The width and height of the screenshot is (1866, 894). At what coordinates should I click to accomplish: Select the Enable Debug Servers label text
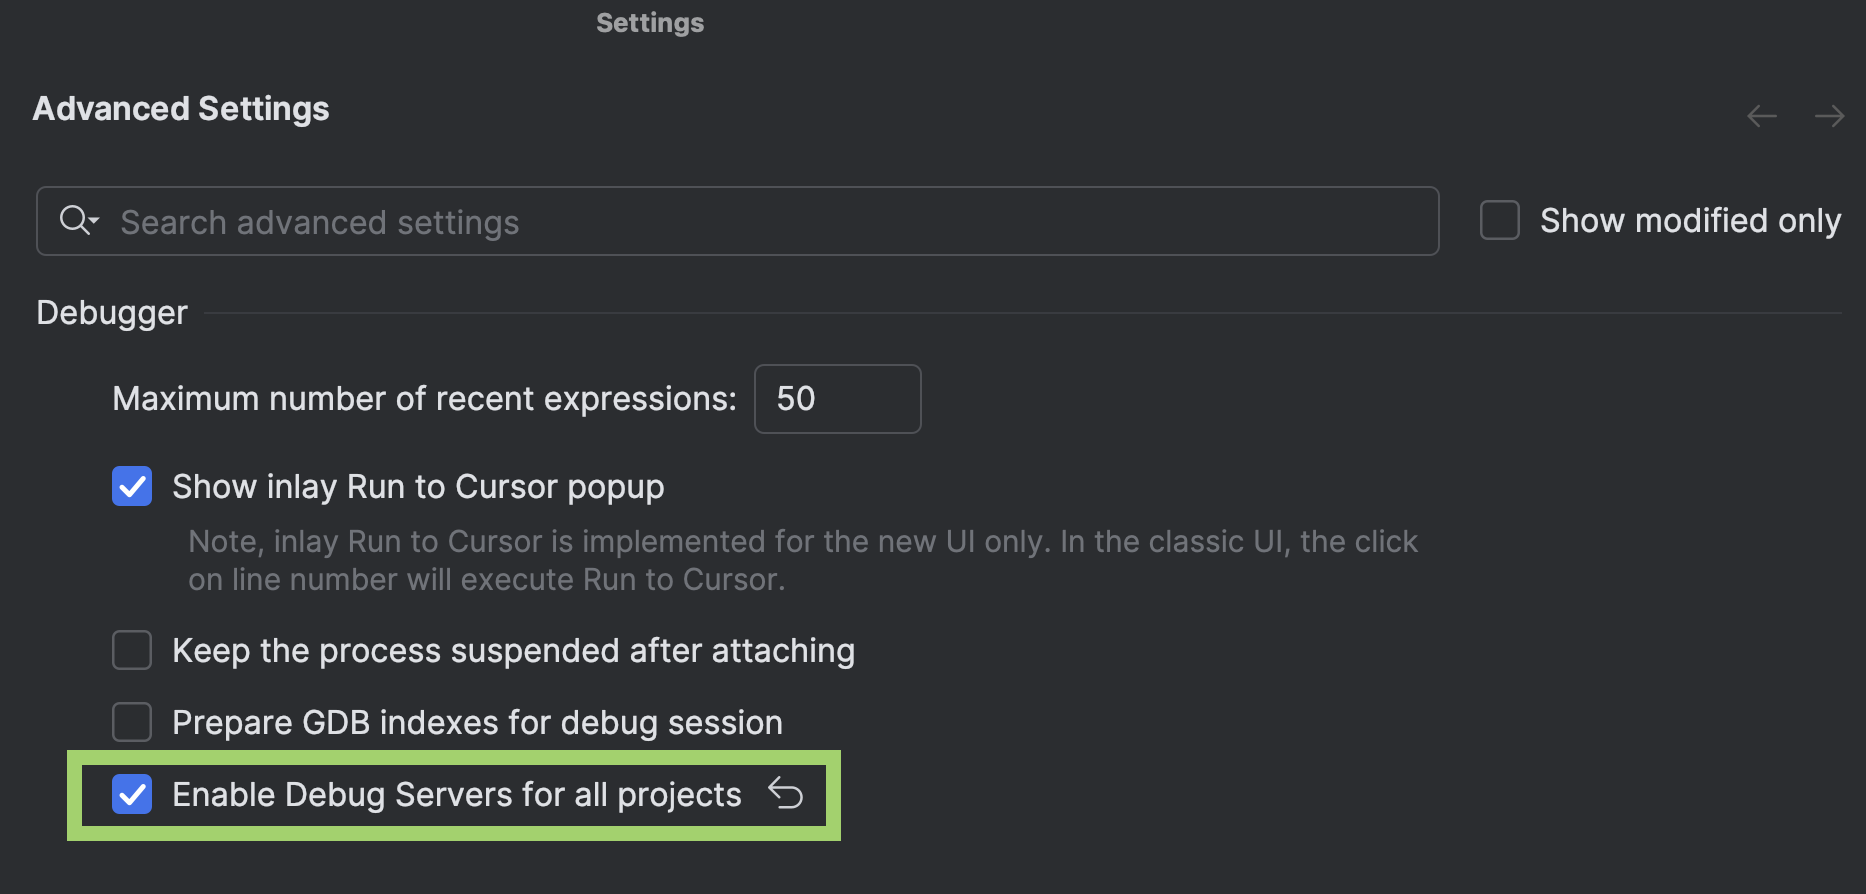(457, 794)
